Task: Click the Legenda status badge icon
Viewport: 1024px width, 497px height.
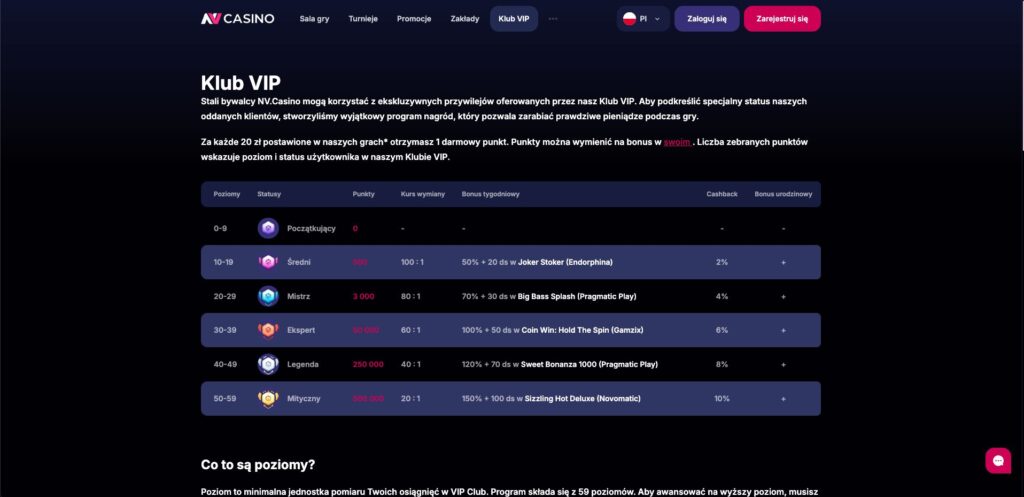Action: 268,364
